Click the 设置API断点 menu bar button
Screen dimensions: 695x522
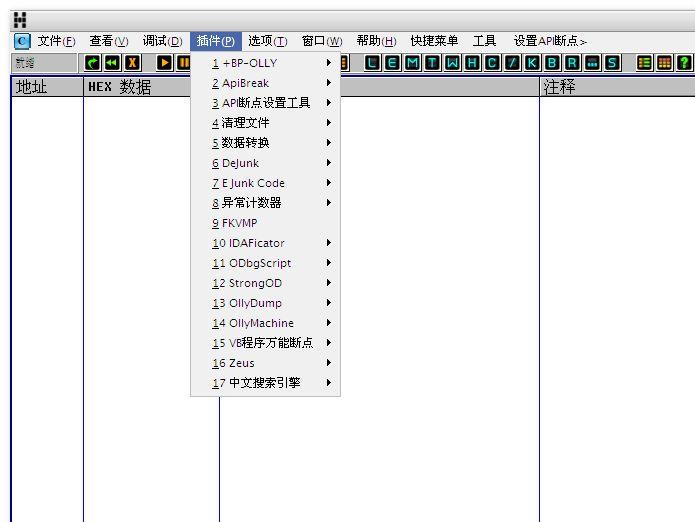[x=549, y=41]
